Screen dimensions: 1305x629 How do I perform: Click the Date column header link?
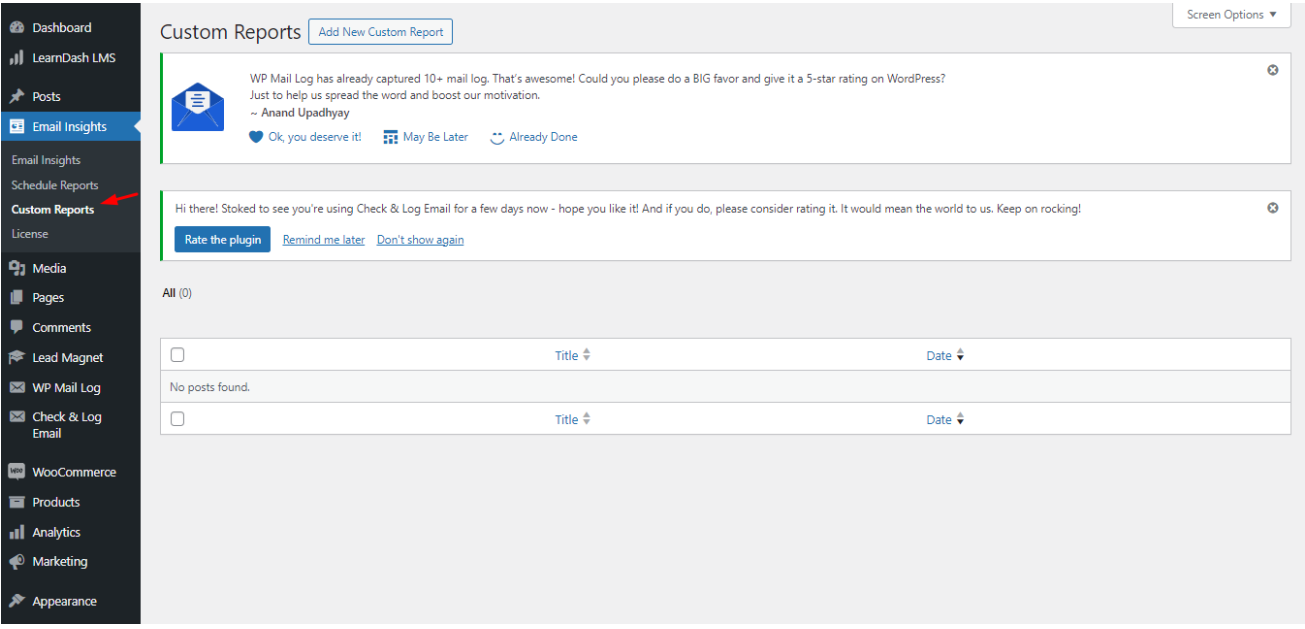pyautogui.click(x=939, y=355)
